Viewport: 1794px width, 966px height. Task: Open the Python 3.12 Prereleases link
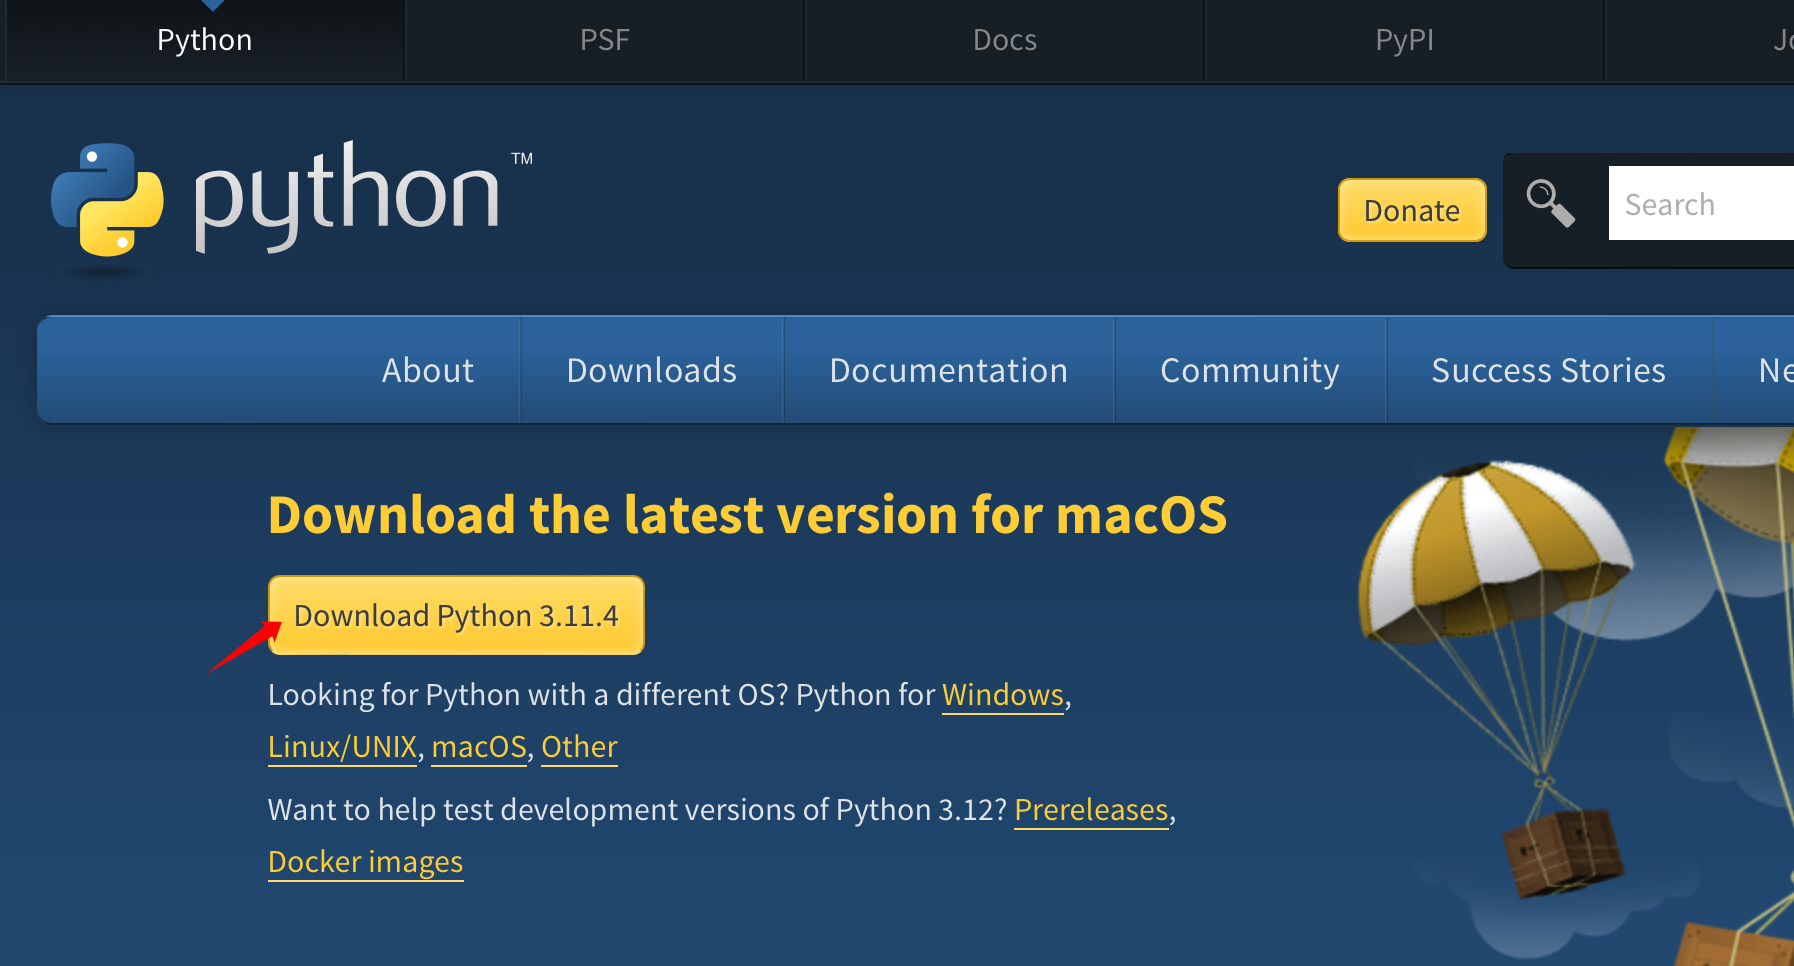pyautogui.click(x=1091, y=810)
